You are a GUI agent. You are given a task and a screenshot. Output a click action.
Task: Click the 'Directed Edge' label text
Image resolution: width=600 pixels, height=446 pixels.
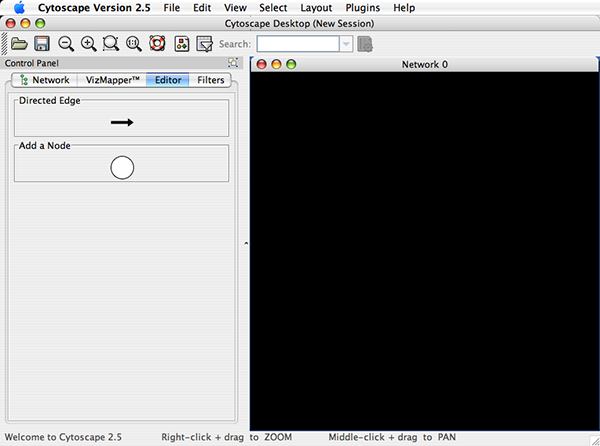[x=50, y=101]
